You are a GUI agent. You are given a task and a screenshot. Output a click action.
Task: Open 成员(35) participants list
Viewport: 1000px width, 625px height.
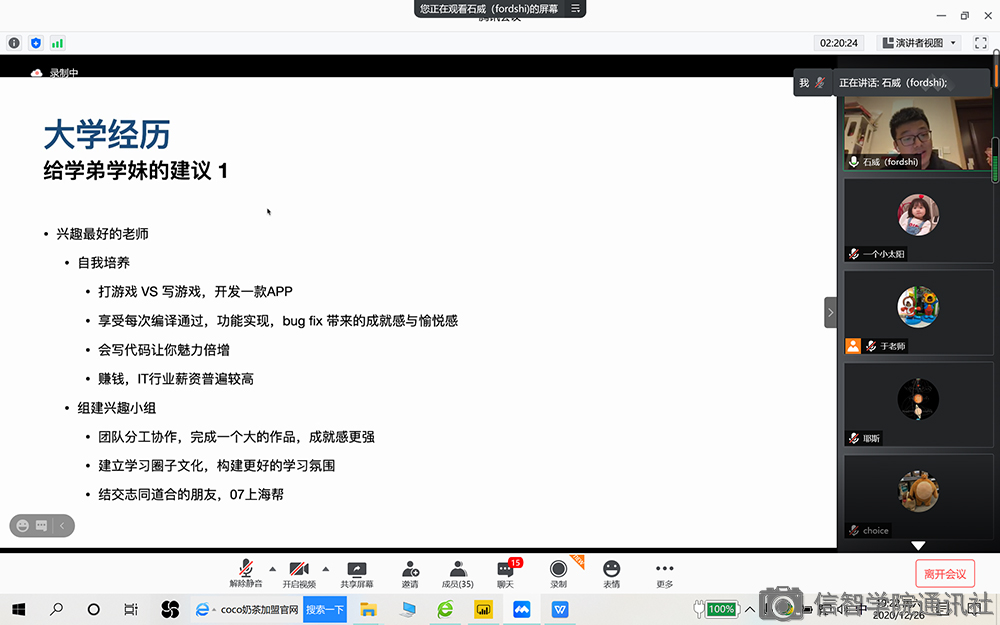457,574
